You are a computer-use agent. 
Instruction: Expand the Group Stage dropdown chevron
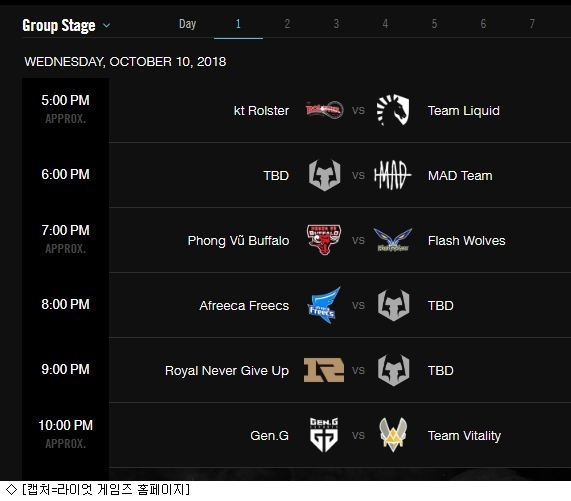tap(106, 25)
